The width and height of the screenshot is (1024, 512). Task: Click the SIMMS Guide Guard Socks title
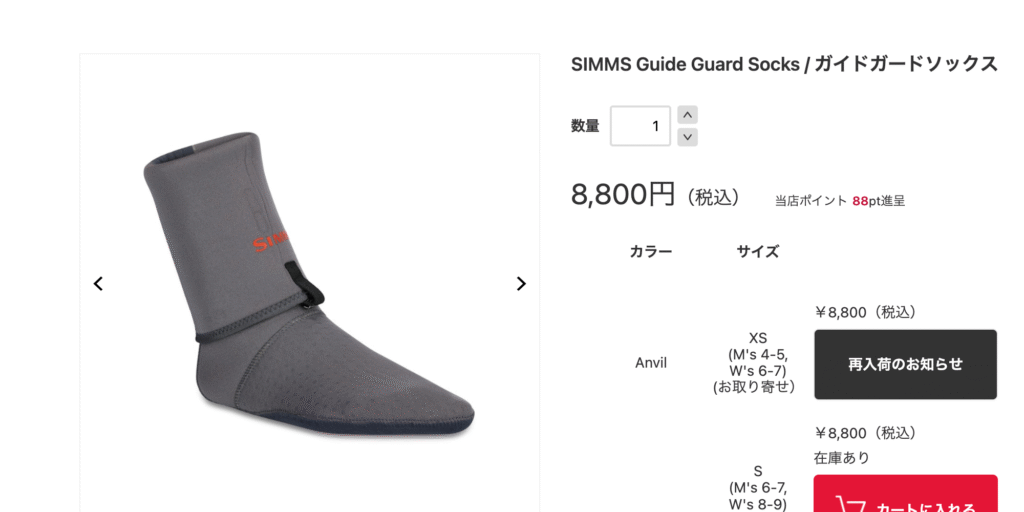coord(784,64)
